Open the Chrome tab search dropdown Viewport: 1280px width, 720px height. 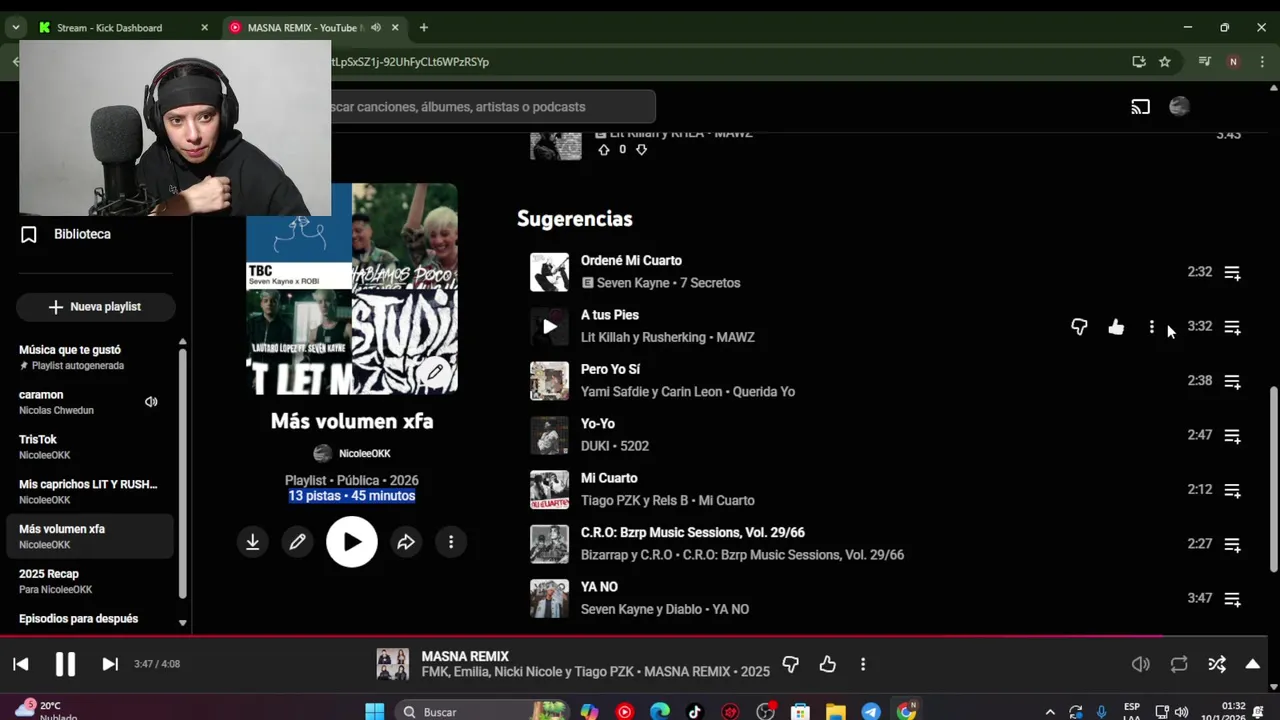[x=16, y=28]
